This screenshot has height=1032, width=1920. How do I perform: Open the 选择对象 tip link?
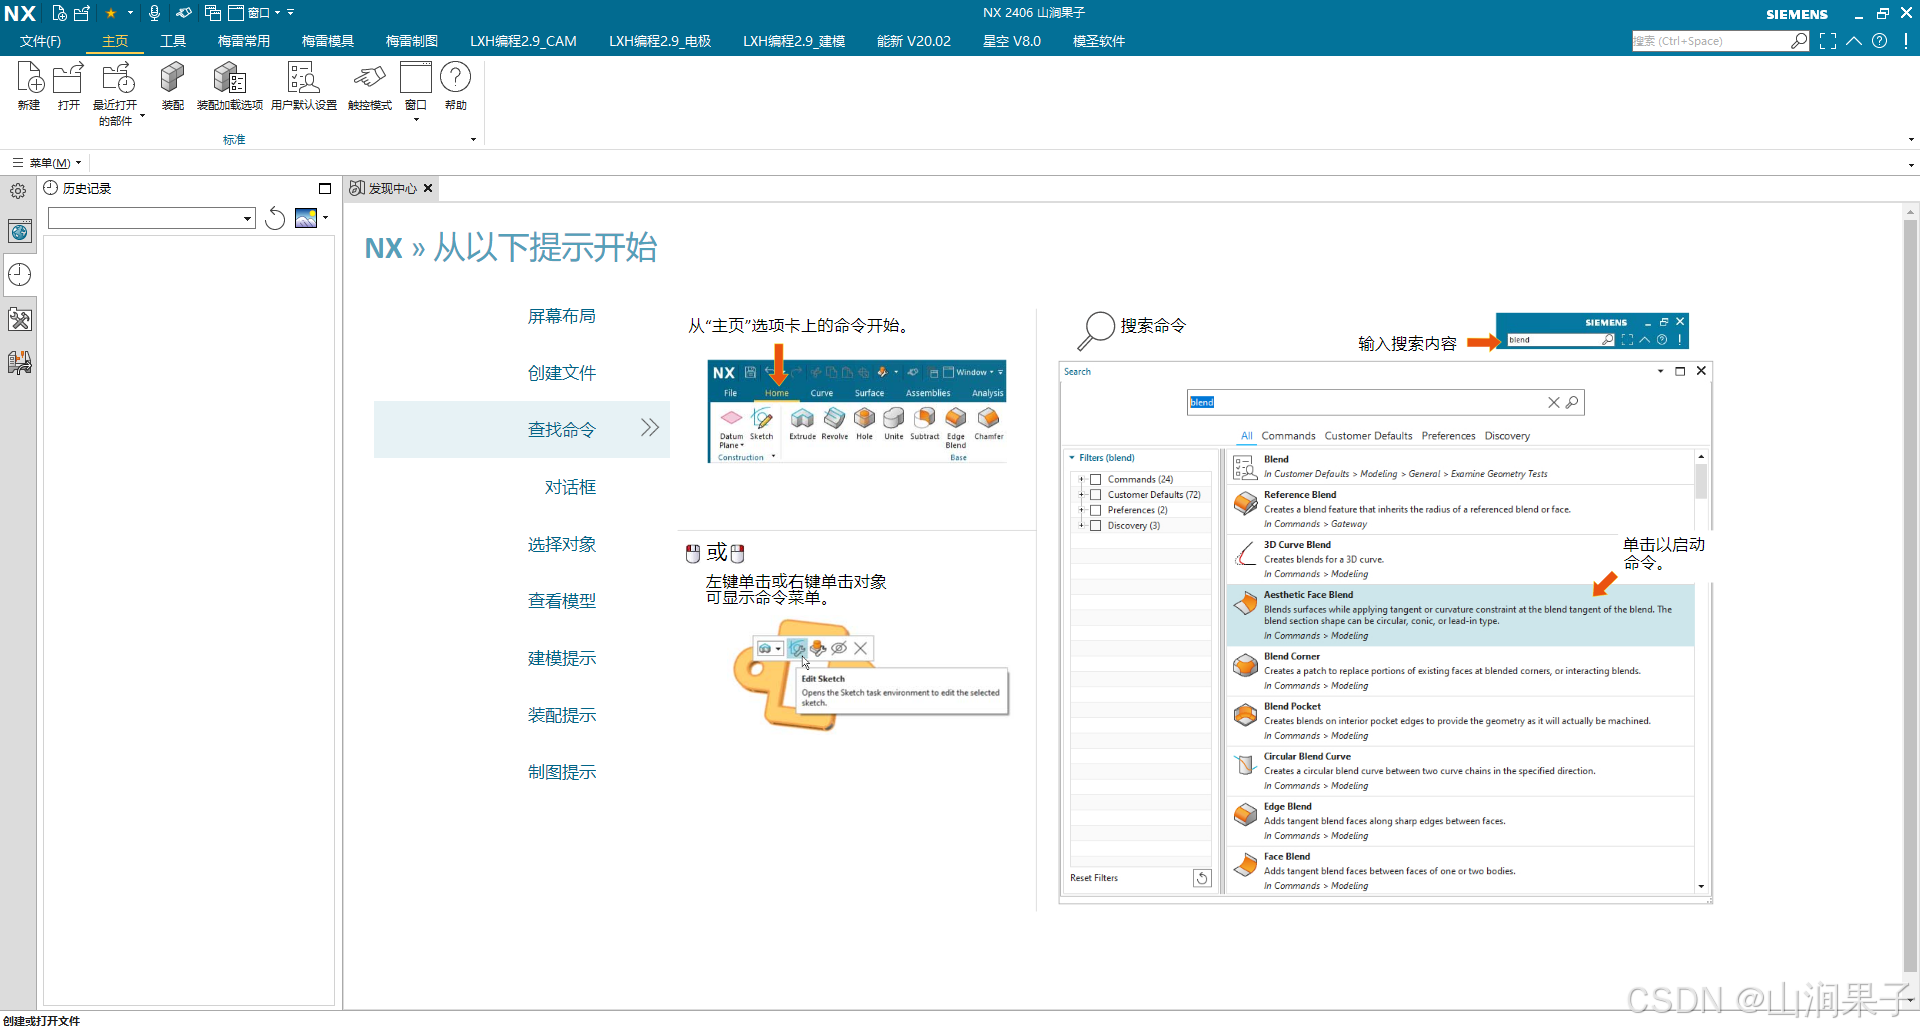coord(562,544)
